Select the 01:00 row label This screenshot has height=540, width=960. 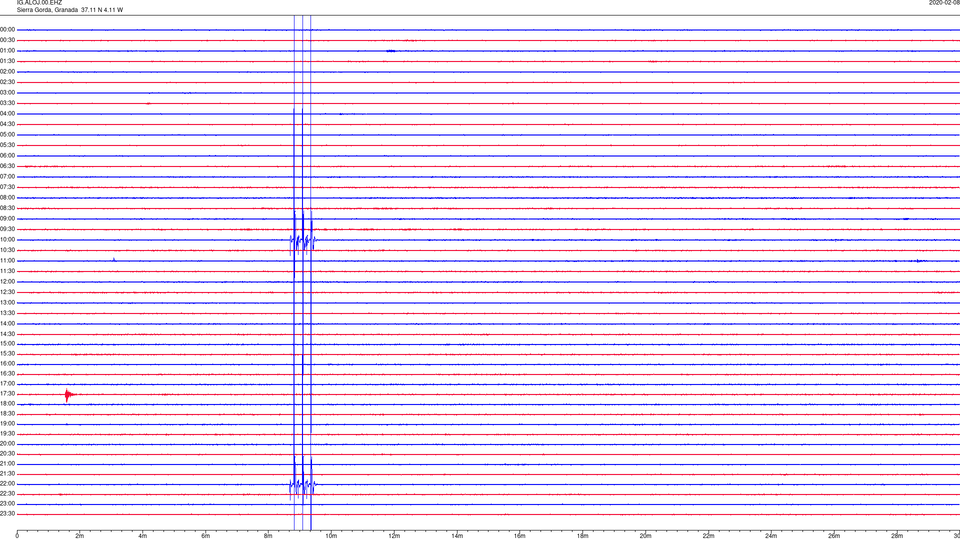point(7,51)
